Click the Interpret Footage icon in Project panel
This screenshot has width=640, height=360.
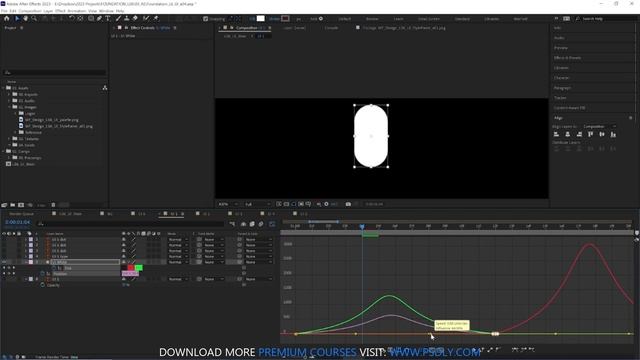[x=4, y=205]
